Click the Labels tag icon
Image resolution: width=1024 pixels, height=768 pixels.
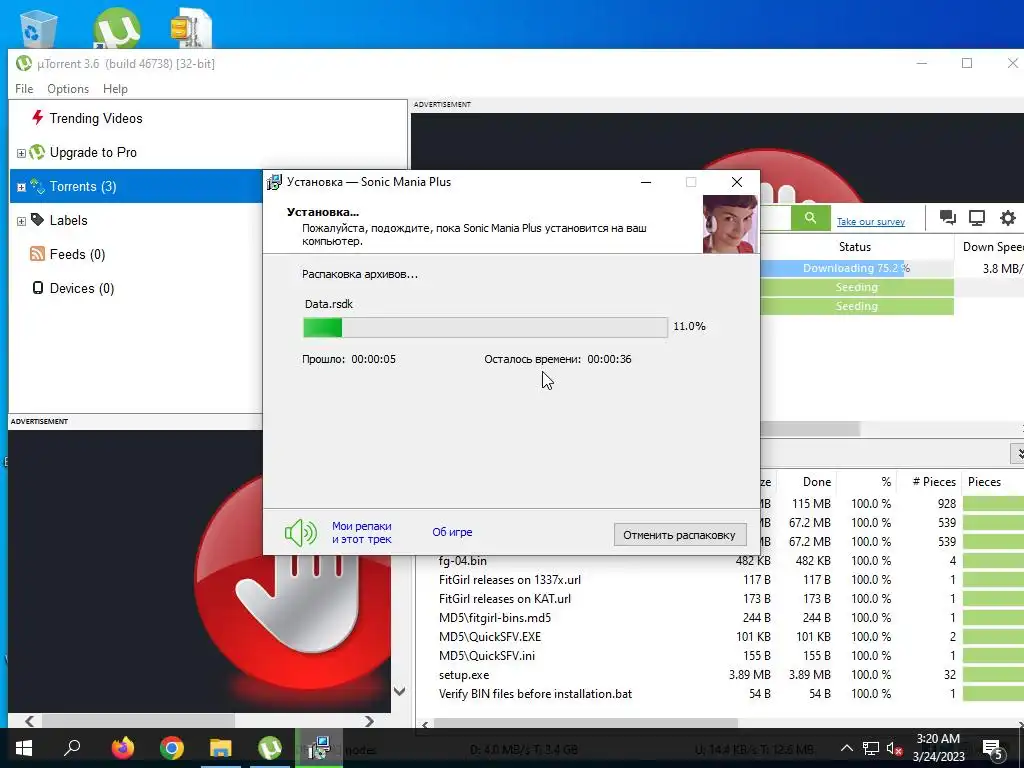pos(37,220)
